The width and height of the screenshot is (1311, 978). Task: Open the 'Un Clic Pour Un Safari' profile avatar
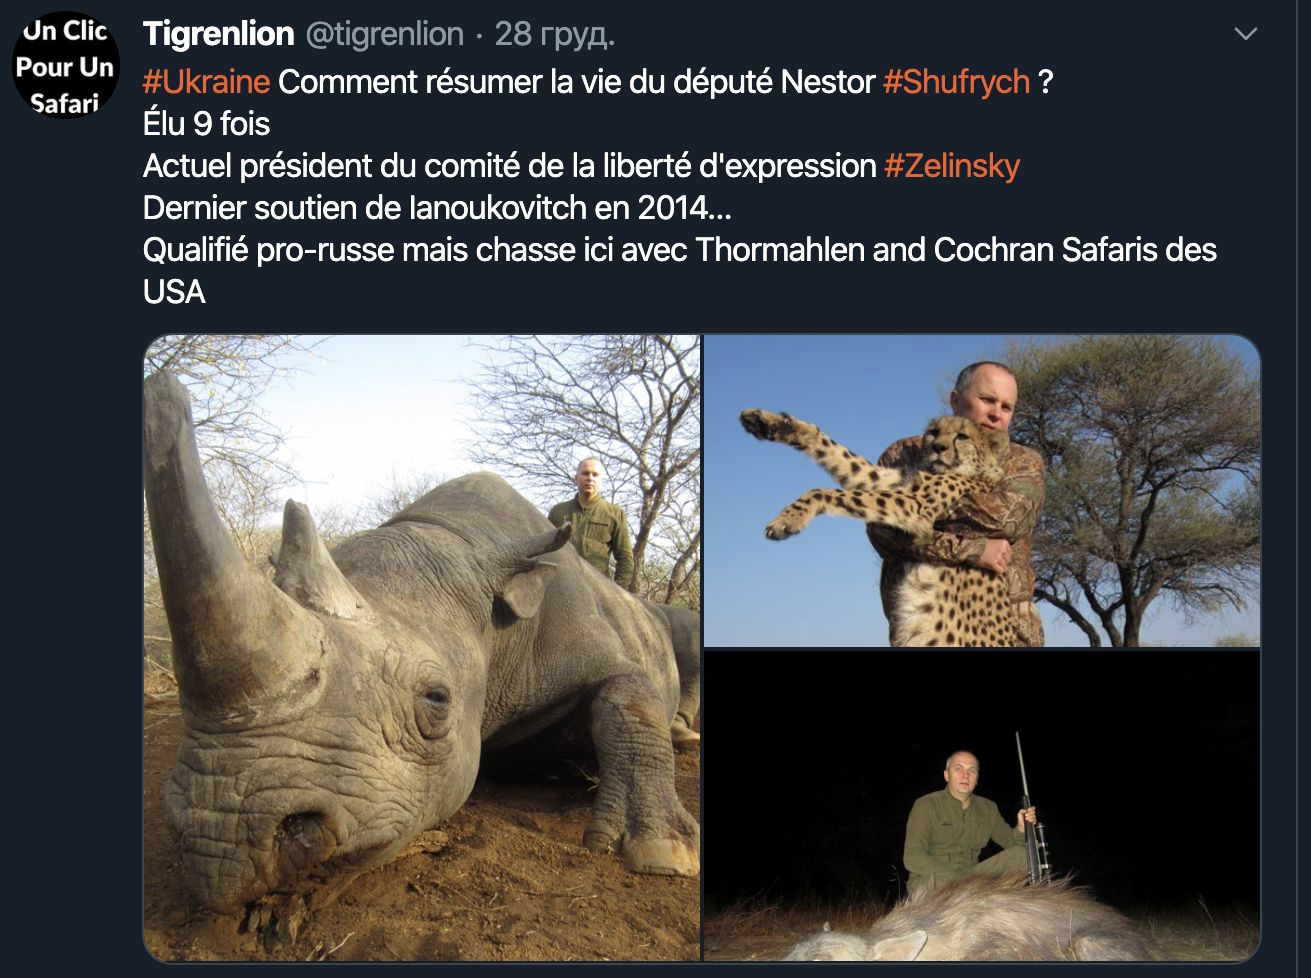pos(66,65)
